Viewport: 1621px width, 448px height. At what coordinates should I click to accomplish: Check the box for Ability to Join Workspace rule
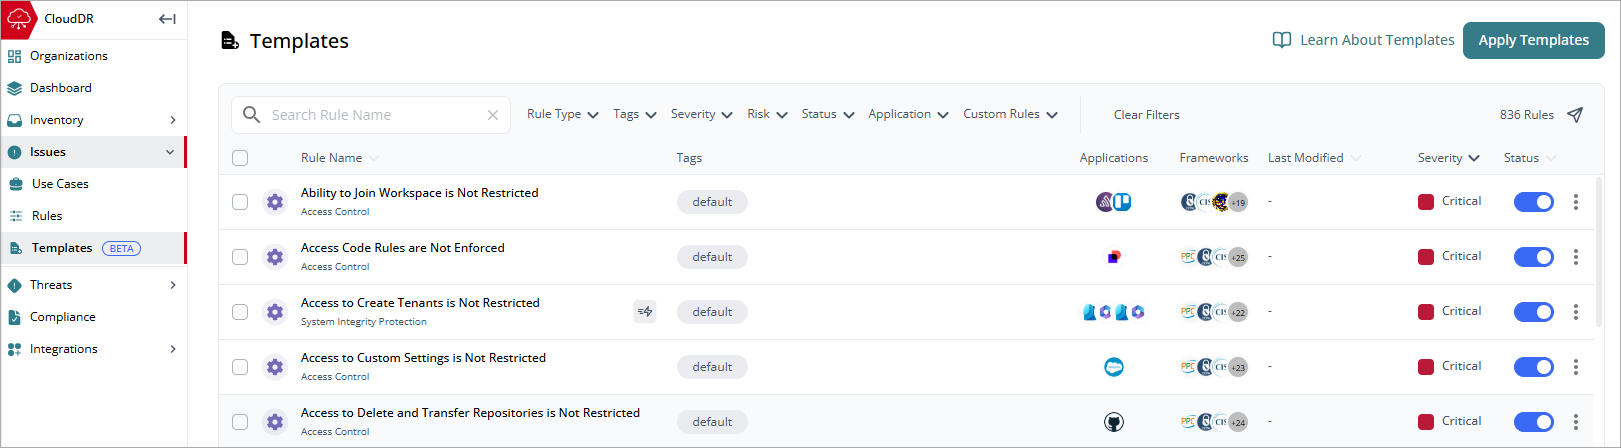click(x=240, y=202)
